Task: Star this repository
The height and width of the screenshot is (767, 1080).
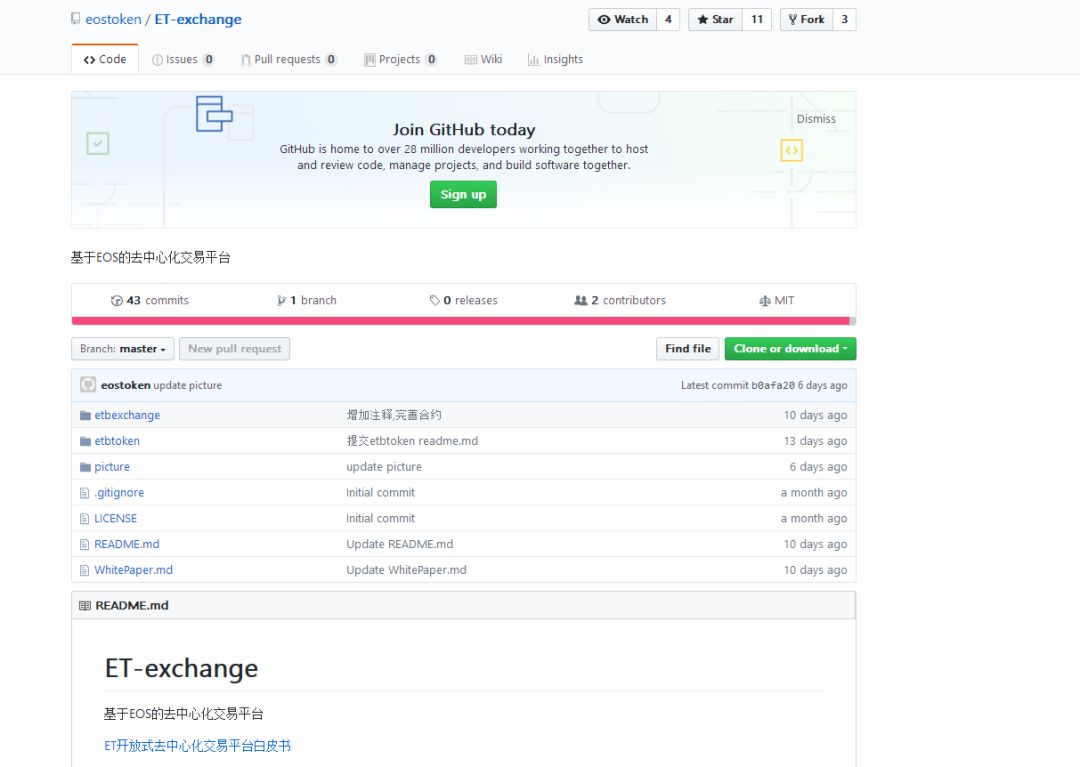Action: (715, 19)
